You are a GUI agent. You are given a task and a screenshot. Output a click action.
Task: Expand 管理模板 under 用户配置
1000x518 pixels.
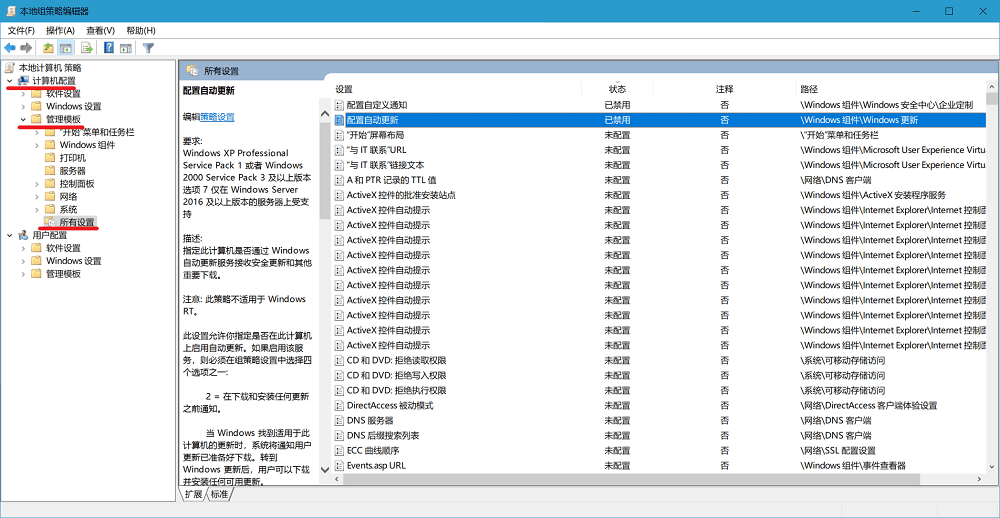click(x=23, y=274)
